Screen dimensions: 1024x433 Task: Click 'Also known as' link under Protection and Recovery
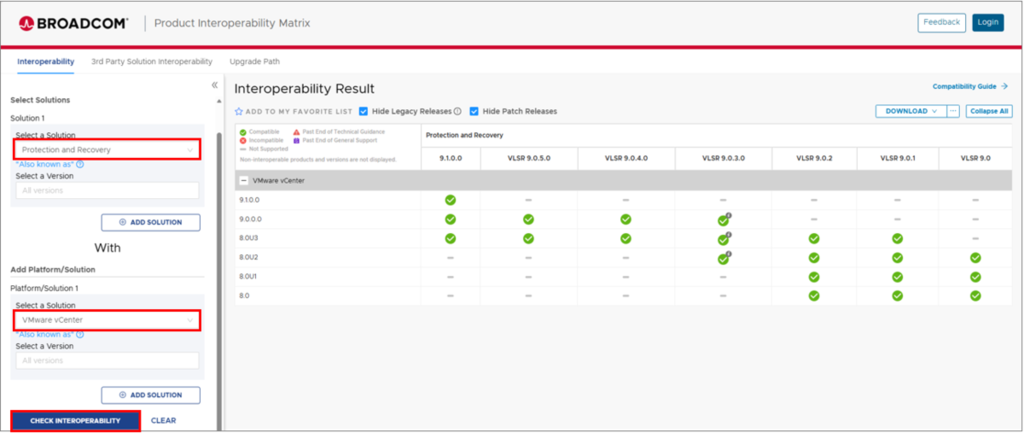pos(44,165)
